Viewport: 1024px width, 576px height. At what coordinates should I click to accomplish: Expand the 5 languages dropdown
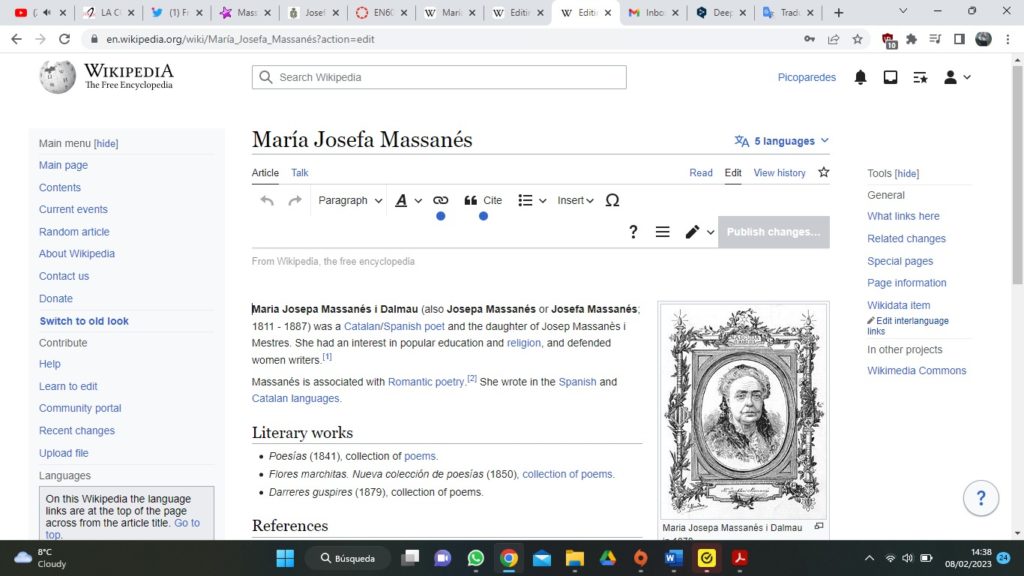(x=782, y=141)
